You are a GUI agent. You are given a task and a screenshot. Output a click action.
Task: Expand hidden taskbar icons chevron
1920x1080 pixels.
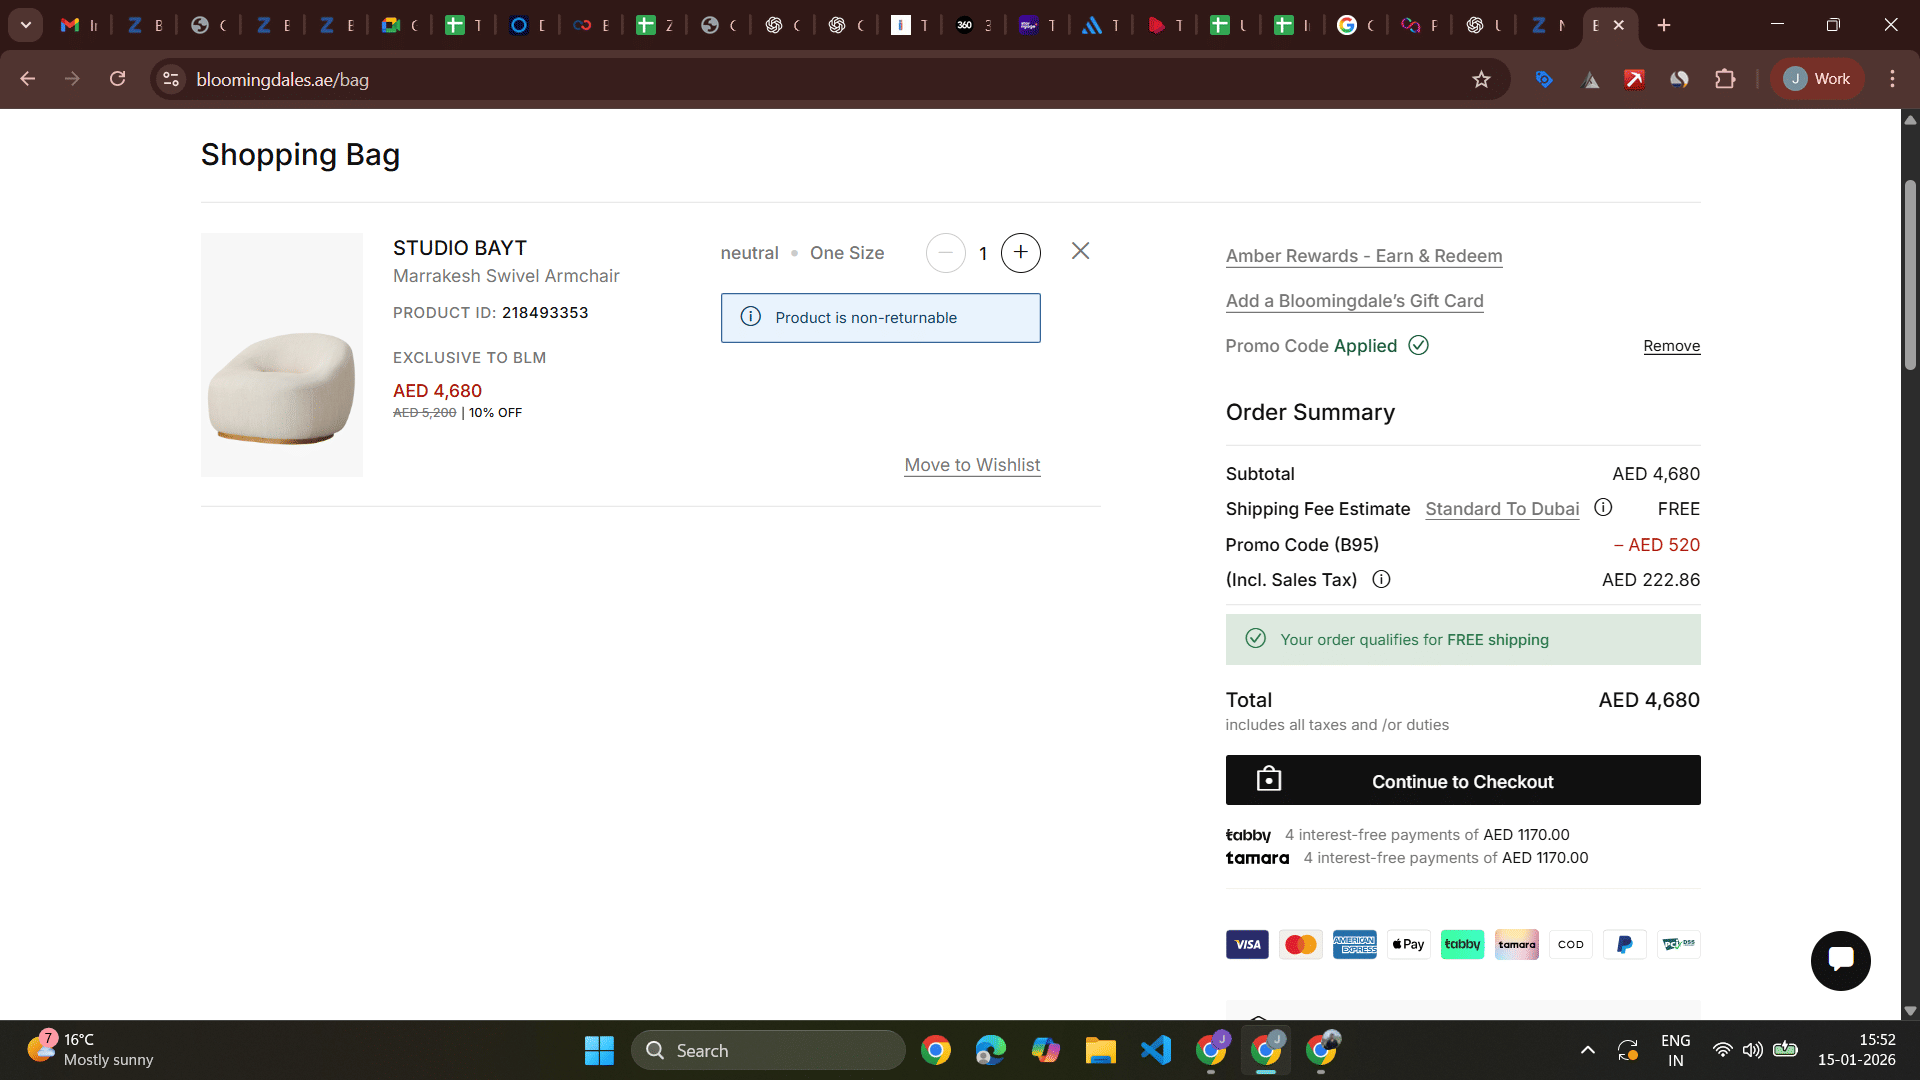coord(1588,1050)
